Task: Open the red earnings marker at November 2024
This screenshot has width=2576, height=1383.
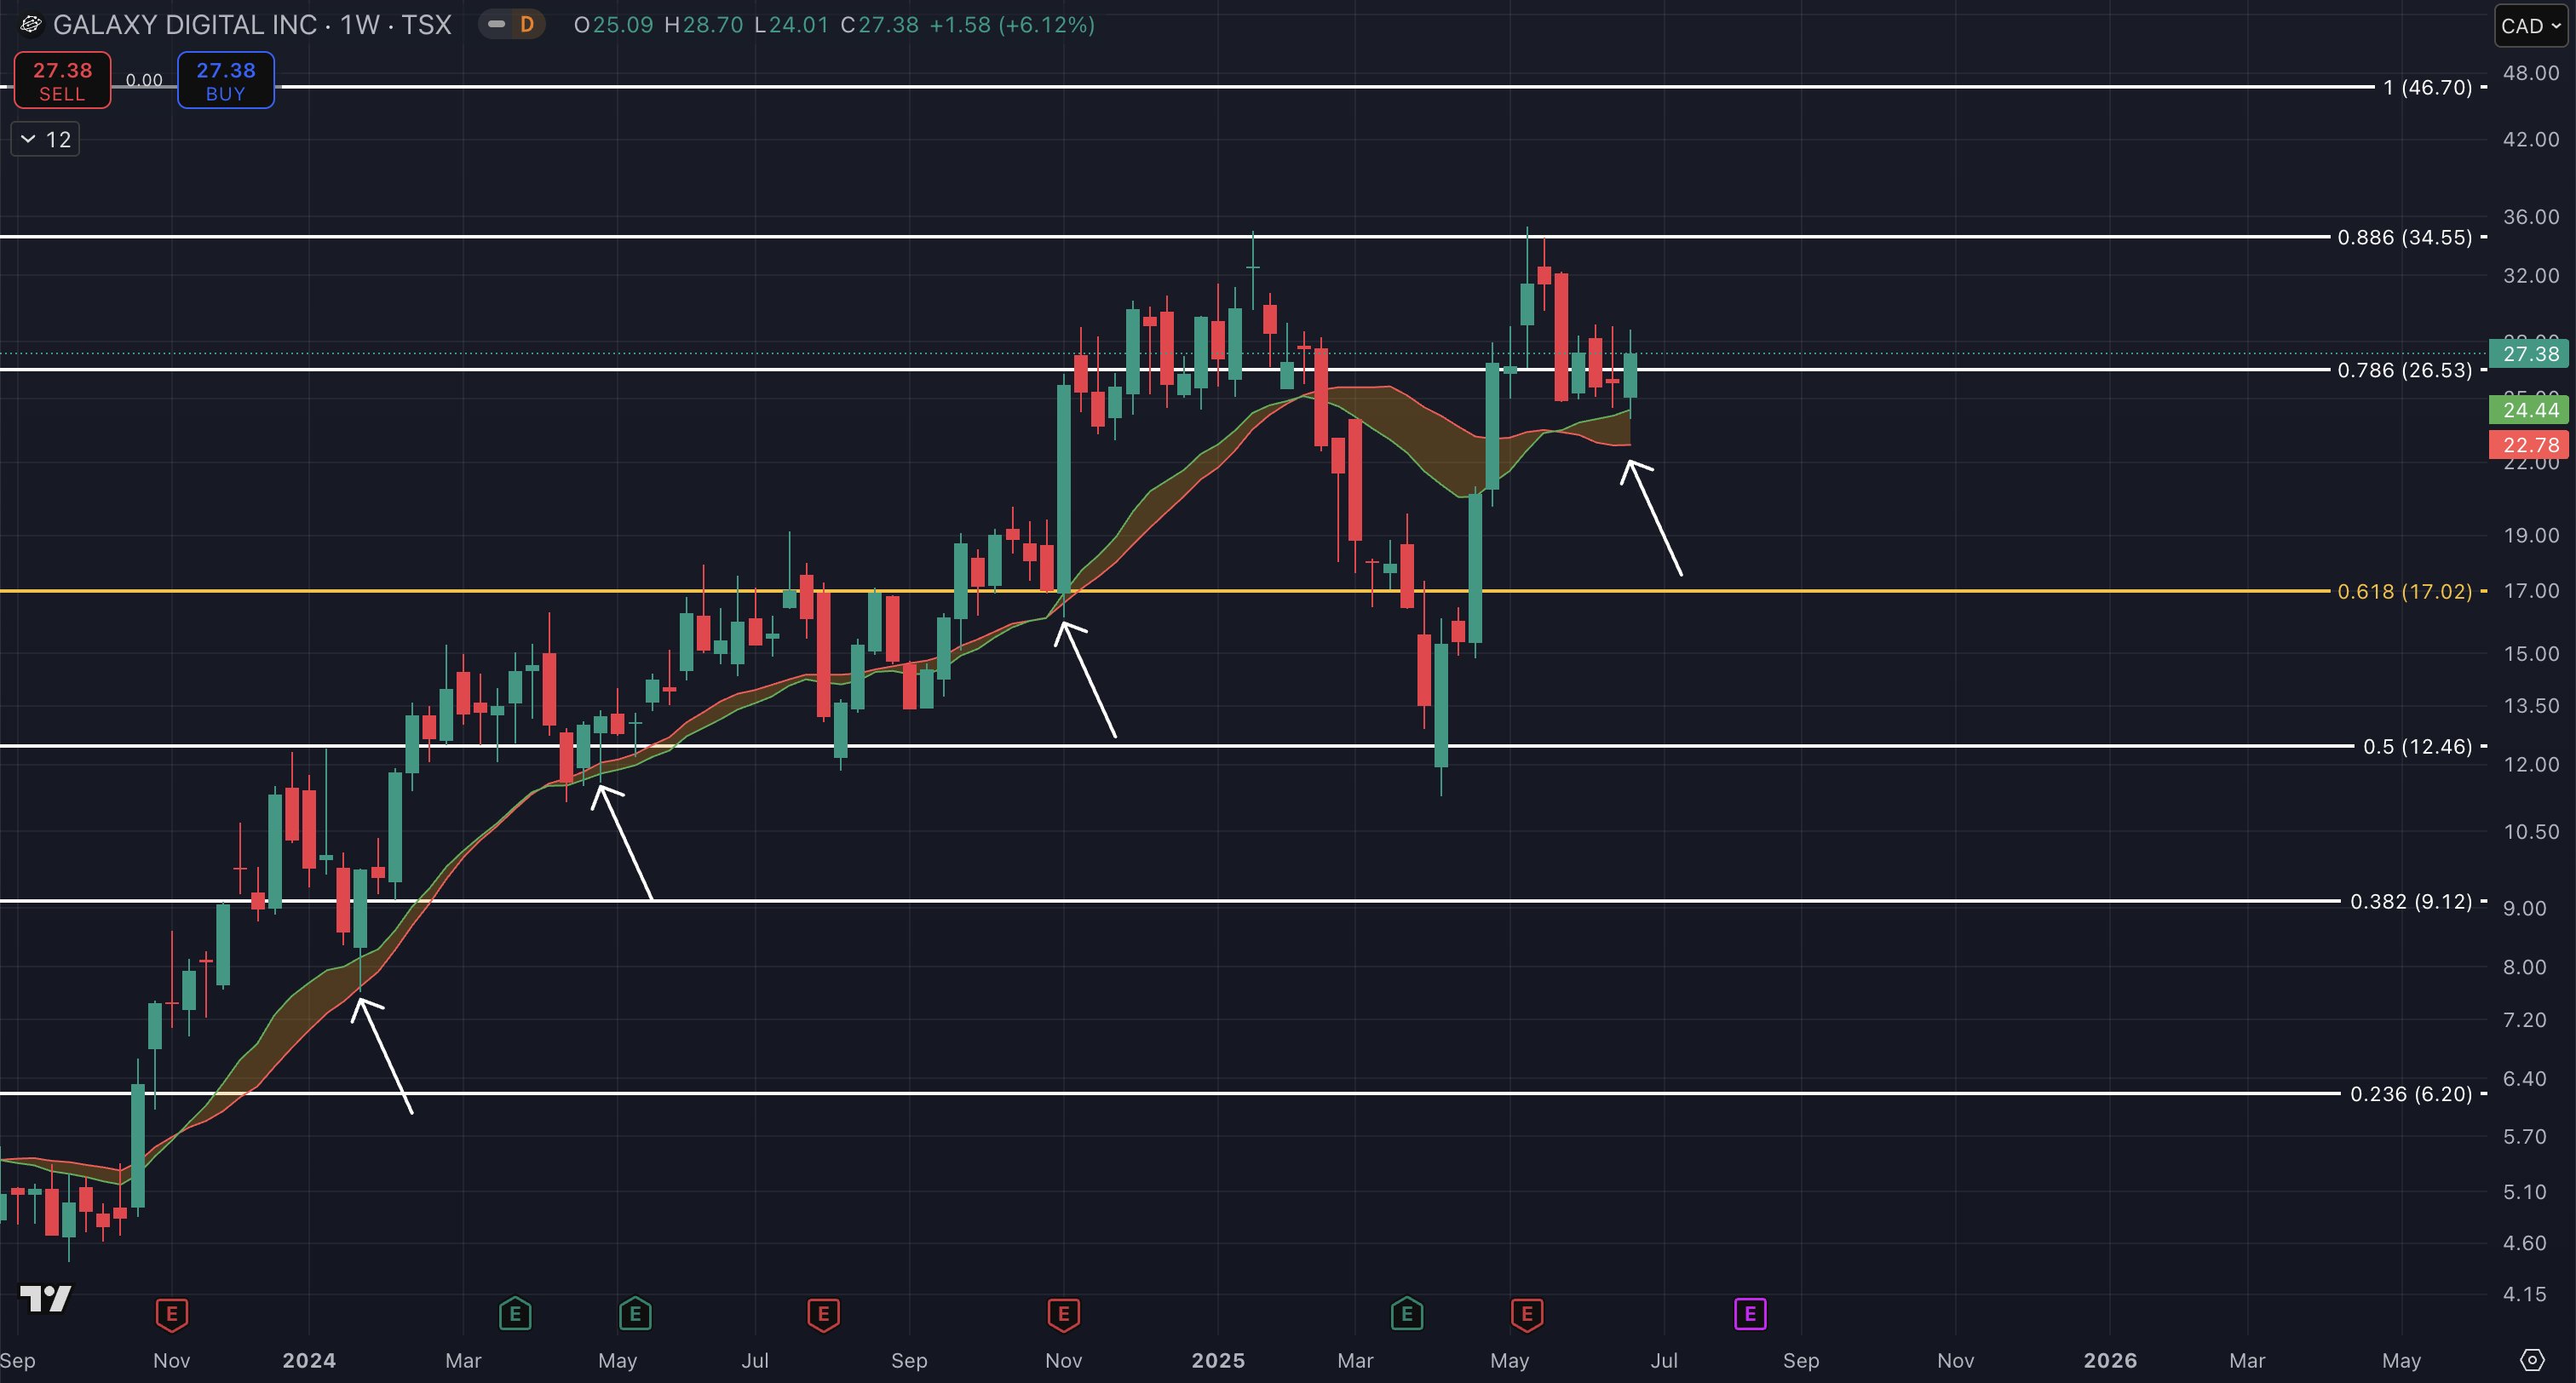Action: click(1063, 1314)
